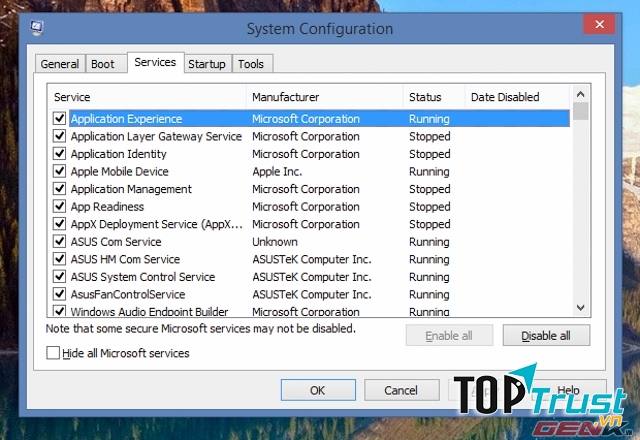The width and height of the screenshot is (640, 440).
Task: Sort by the Manufacturer column header
Action: click(324, 97)
